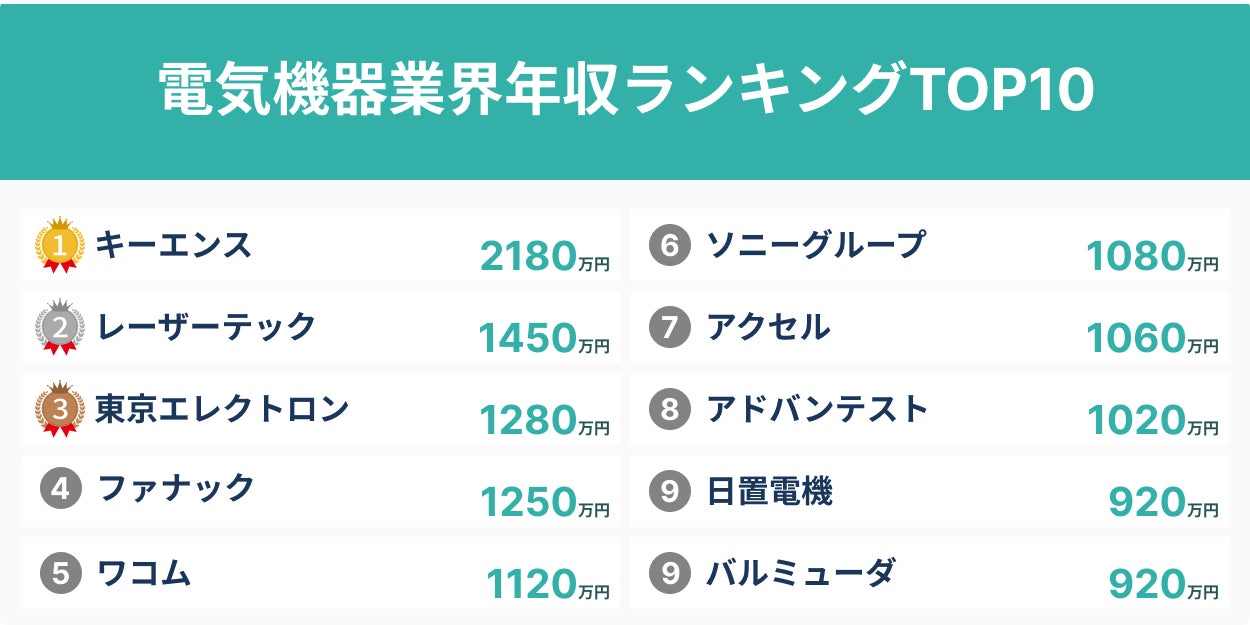The height and width of the screenshot is (625, 1250).
Task: Open the キーエンス company name
Action: (x=174, y=245)
